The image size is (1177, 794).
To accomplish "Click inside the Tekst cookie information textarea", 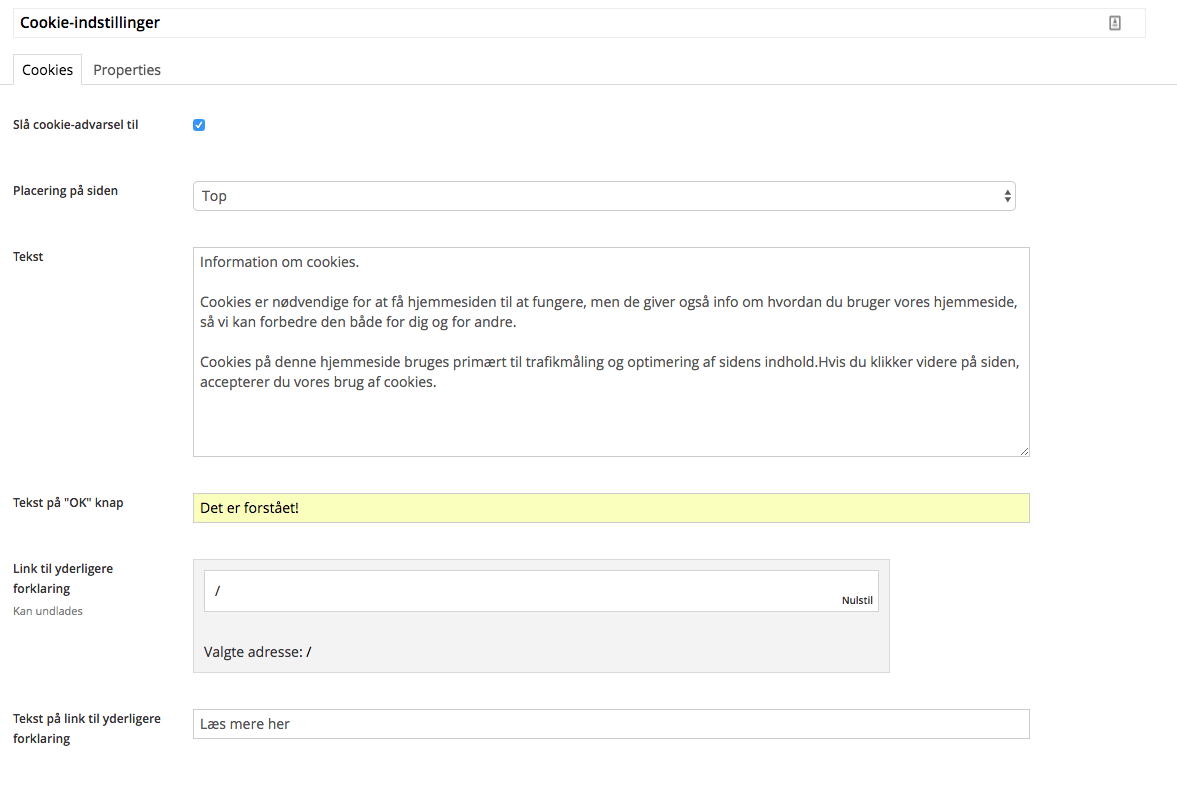I will [610, 420].
